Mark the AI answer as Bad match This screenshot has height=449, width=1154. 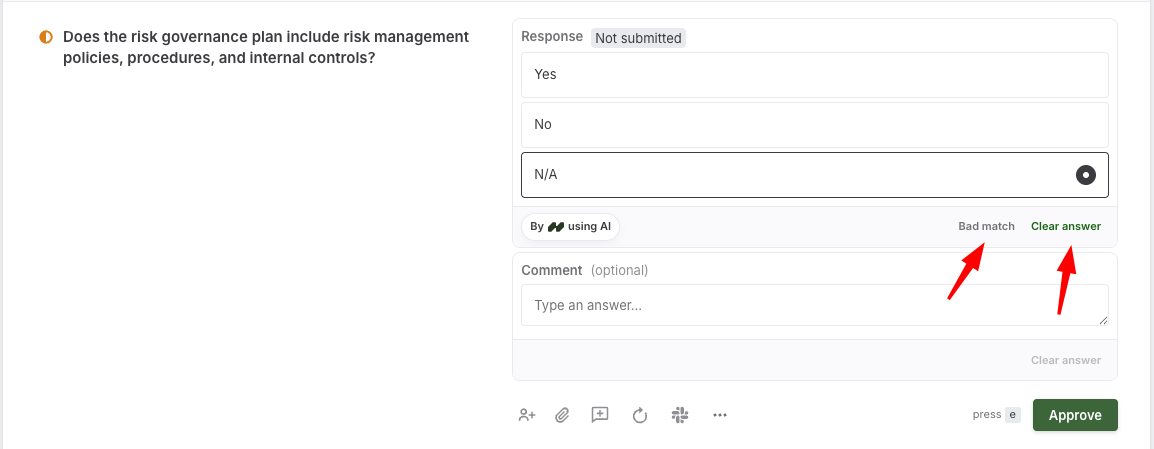point(986,226)
